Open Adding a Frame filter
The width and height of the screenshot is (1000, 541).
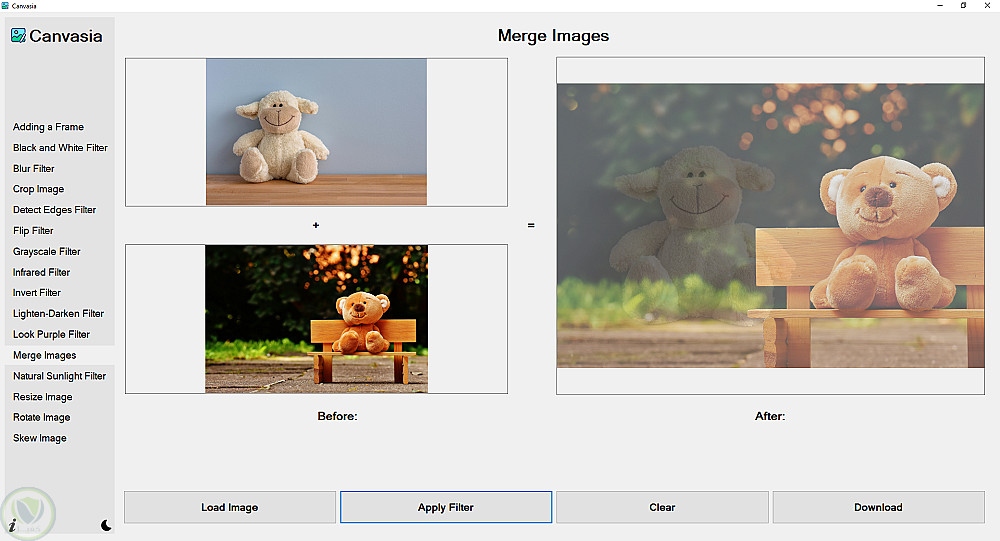tap(48, 127)
